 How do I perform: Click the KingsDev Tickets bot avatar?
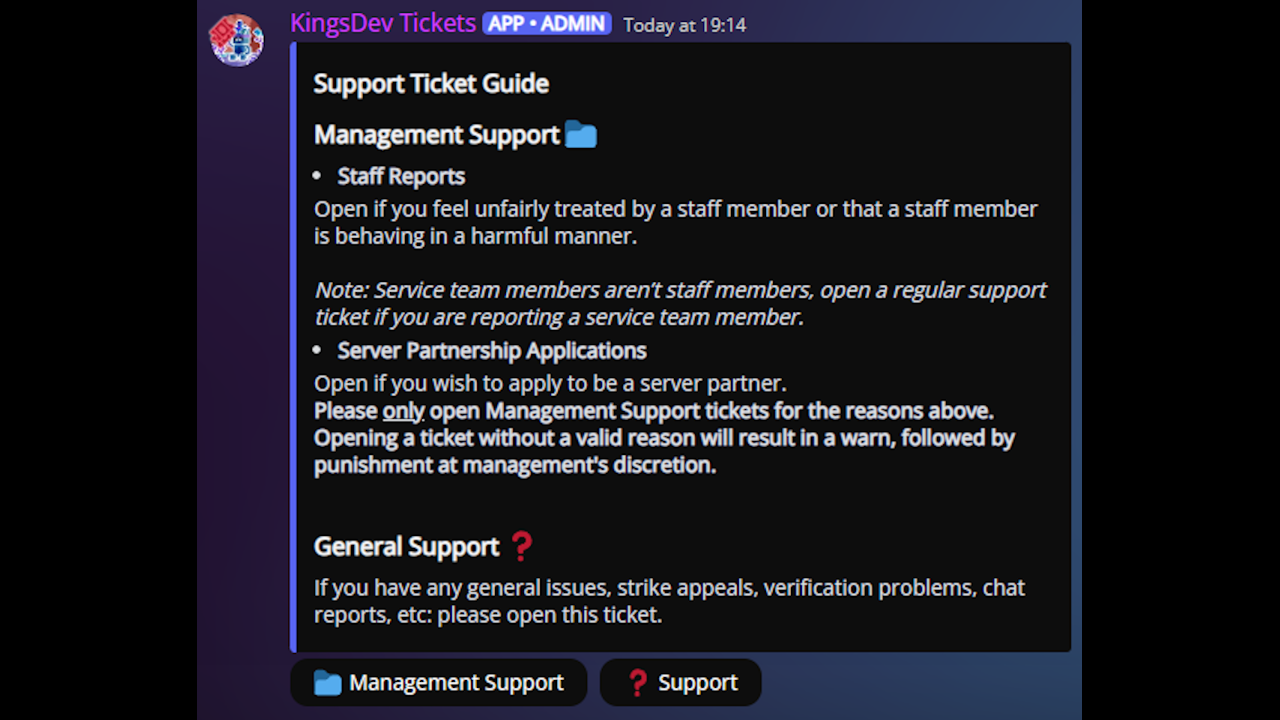236,40
